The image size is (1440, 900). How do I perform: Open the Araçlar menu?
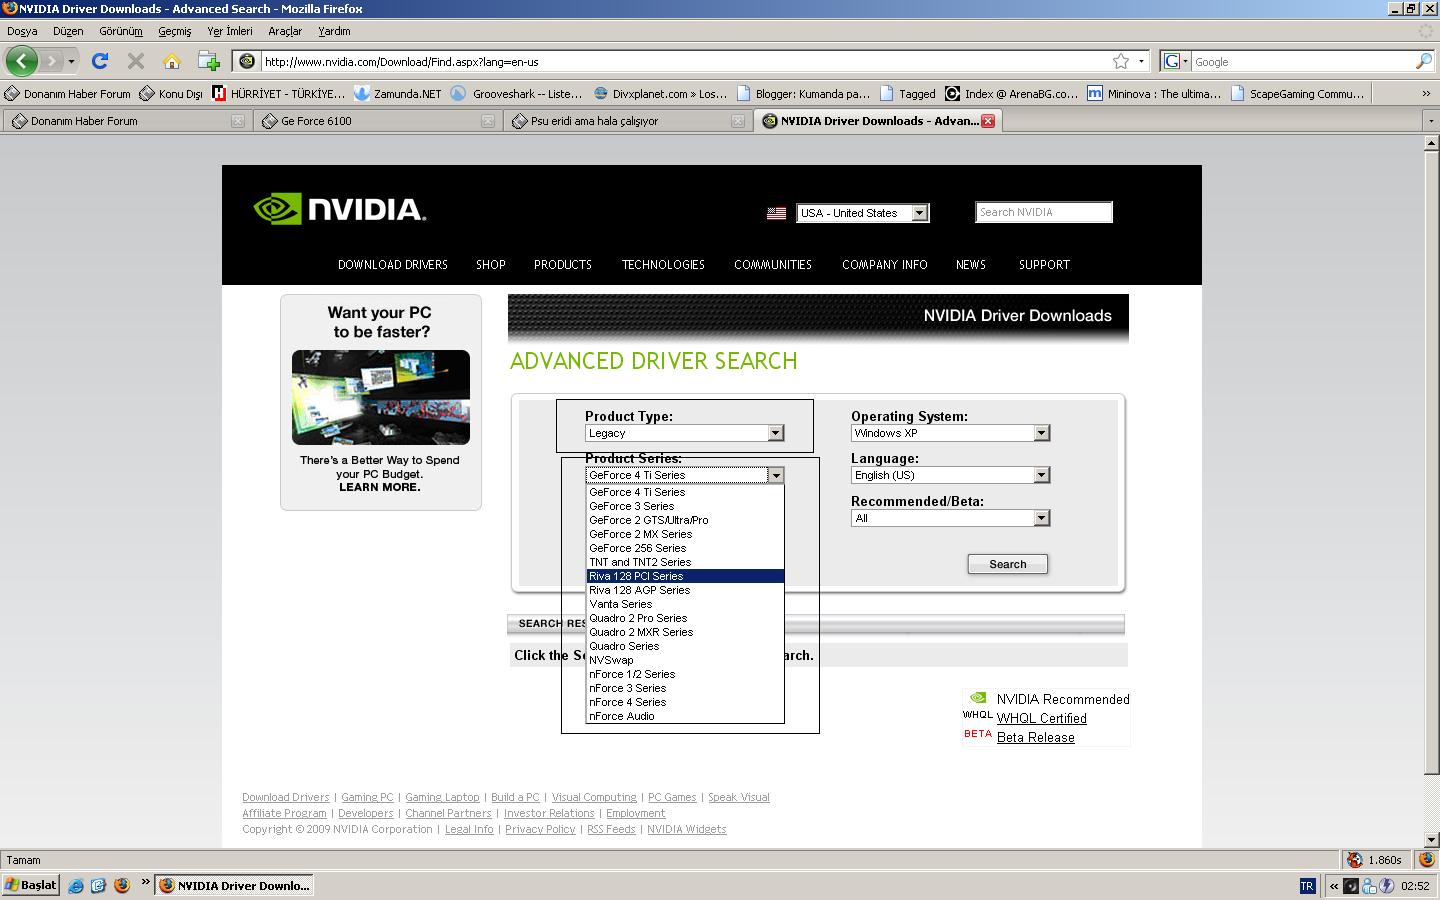click(285, 31)
